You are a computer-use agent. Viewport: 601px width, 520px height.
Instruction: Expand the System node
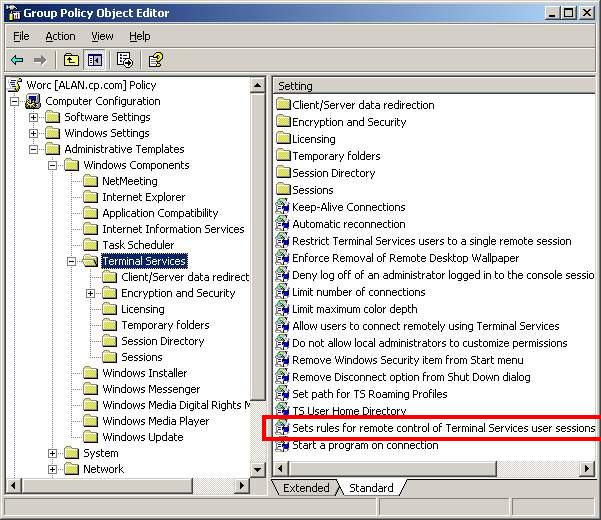(x=53, y=453)
